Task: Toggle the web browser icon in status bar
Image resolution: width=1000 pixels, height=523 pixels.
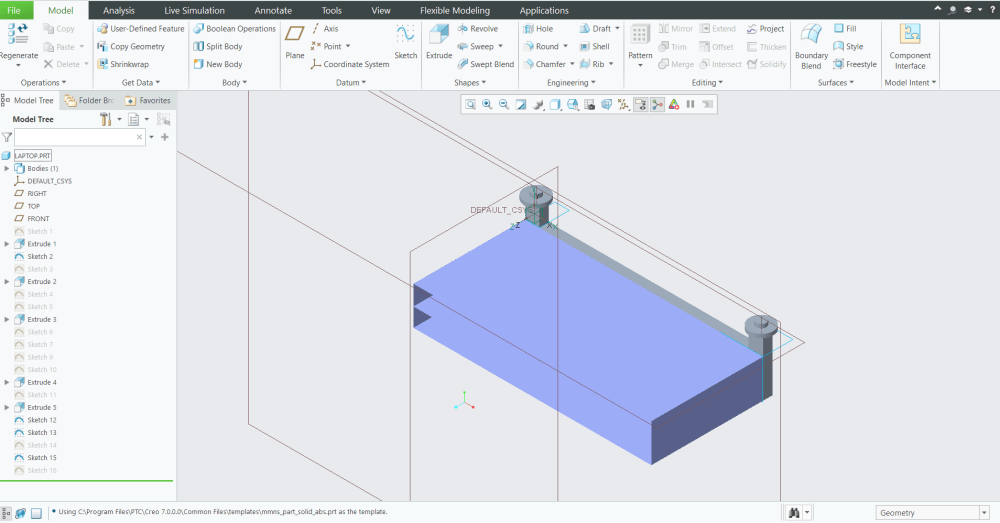Action: click(20, 513)
